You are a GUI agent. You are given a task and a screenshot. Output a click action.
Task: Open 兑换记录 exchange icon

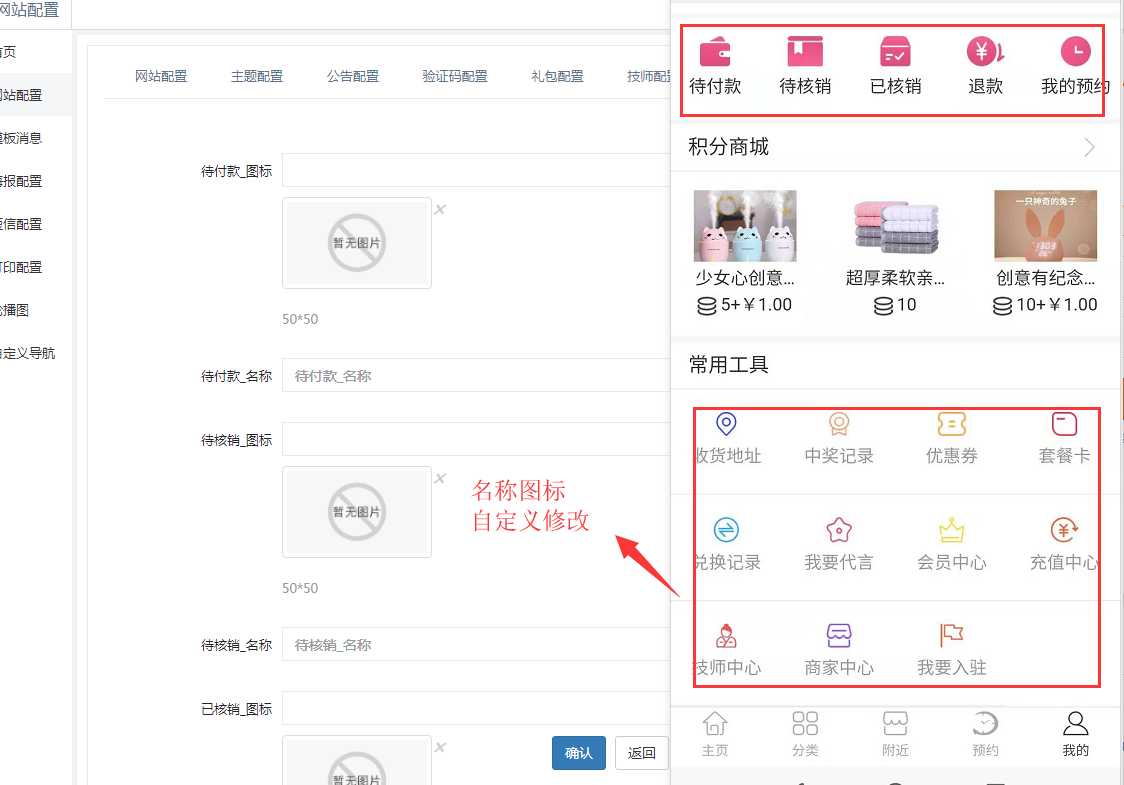[726, 530]
